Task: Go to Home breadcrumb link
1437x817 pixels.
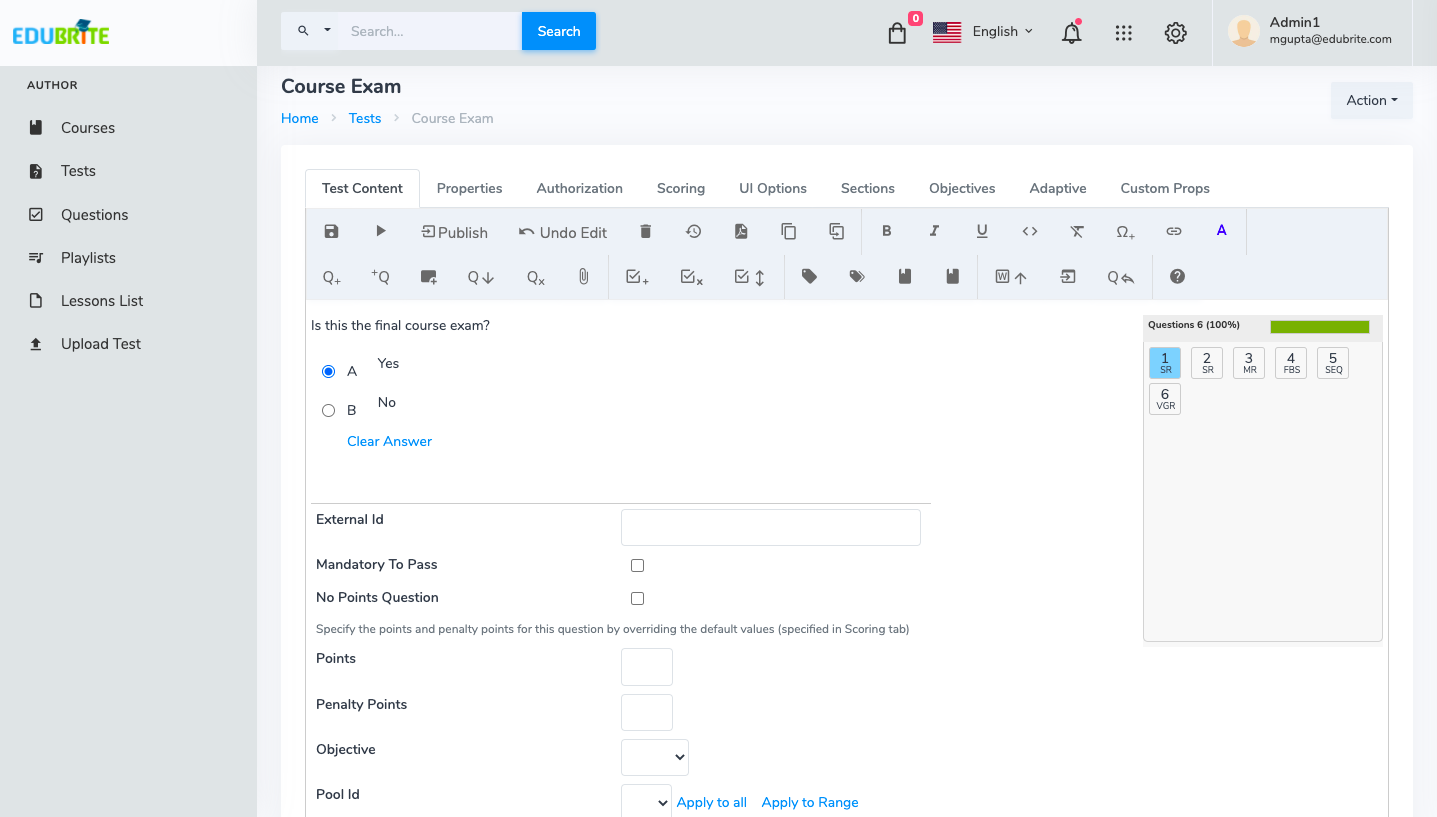Action: tap(300, 118)
